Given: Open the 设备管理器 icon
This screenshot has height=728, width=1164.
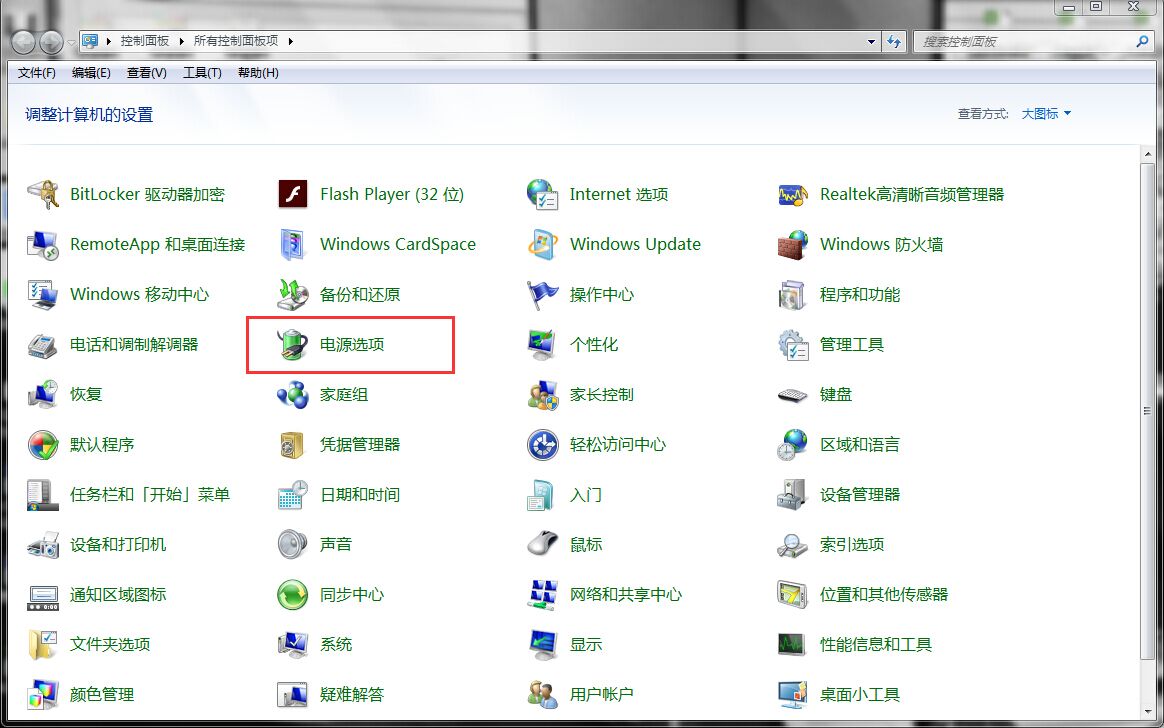Looking at the screenshot, I should point(792,495).
